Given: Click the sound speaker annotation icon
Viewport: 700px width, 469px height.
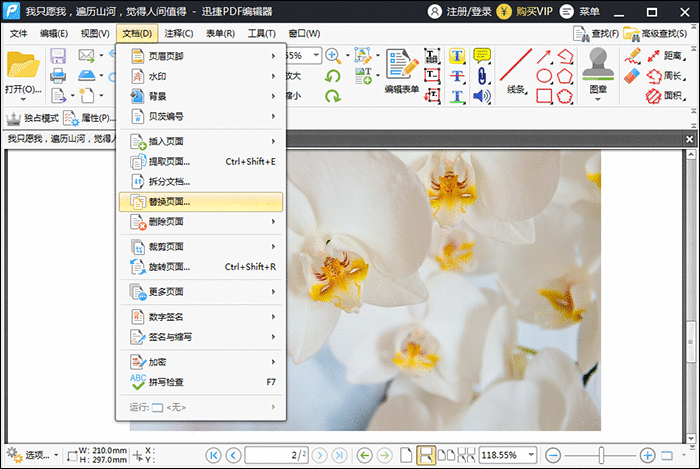Looking at the screenshot, I should pos(481,97).
